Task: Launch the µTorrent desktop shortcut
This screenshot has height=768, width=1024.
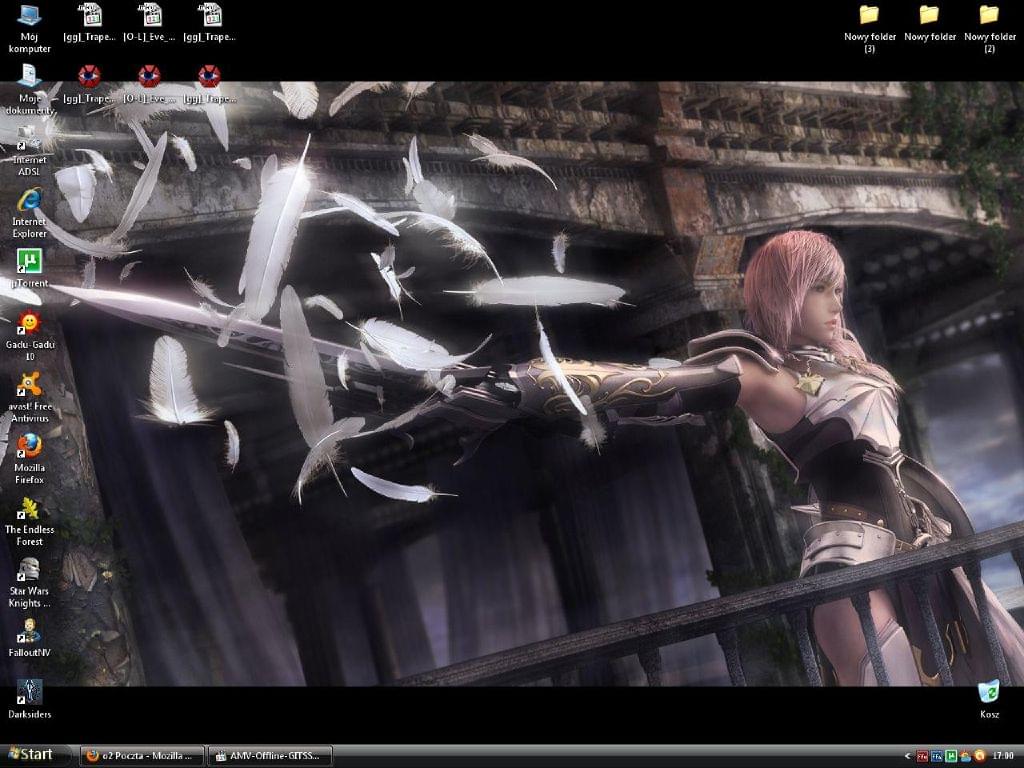Action: point(29,268)
